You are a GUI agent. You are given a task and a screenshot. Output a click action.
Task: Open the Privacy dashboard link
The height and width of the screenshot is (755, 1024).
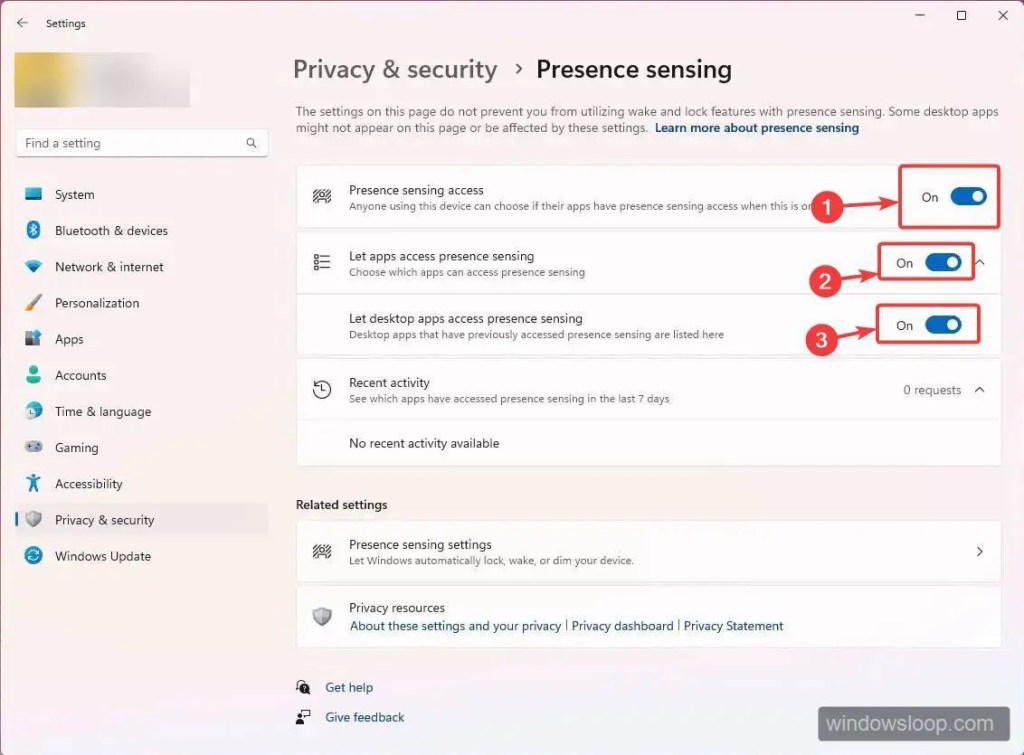coord(622,626)
